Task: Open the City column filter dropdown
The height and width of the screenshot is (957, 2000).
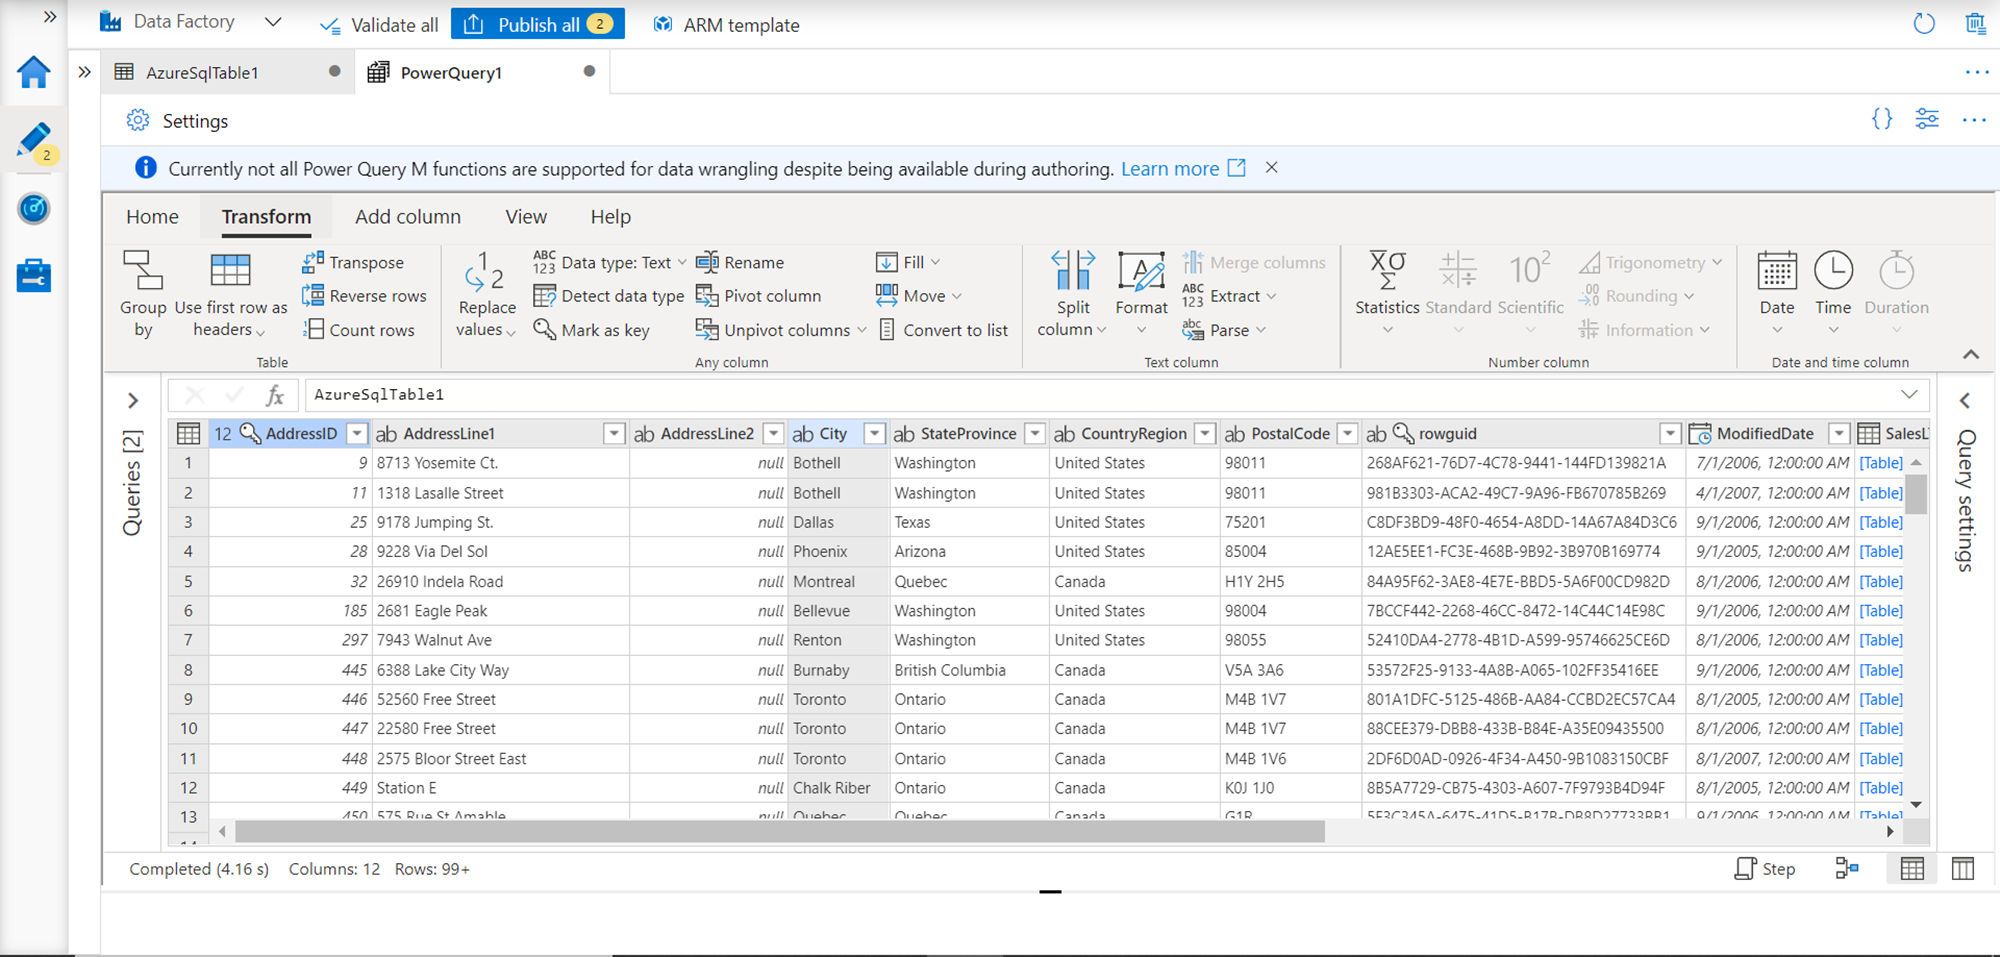Action: (874, 434)
